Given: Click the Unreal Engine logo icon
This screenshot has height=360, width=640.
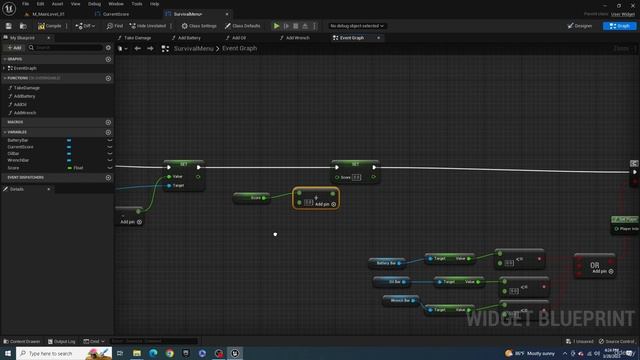Looking at the screenshot, I should click(9, 8).
